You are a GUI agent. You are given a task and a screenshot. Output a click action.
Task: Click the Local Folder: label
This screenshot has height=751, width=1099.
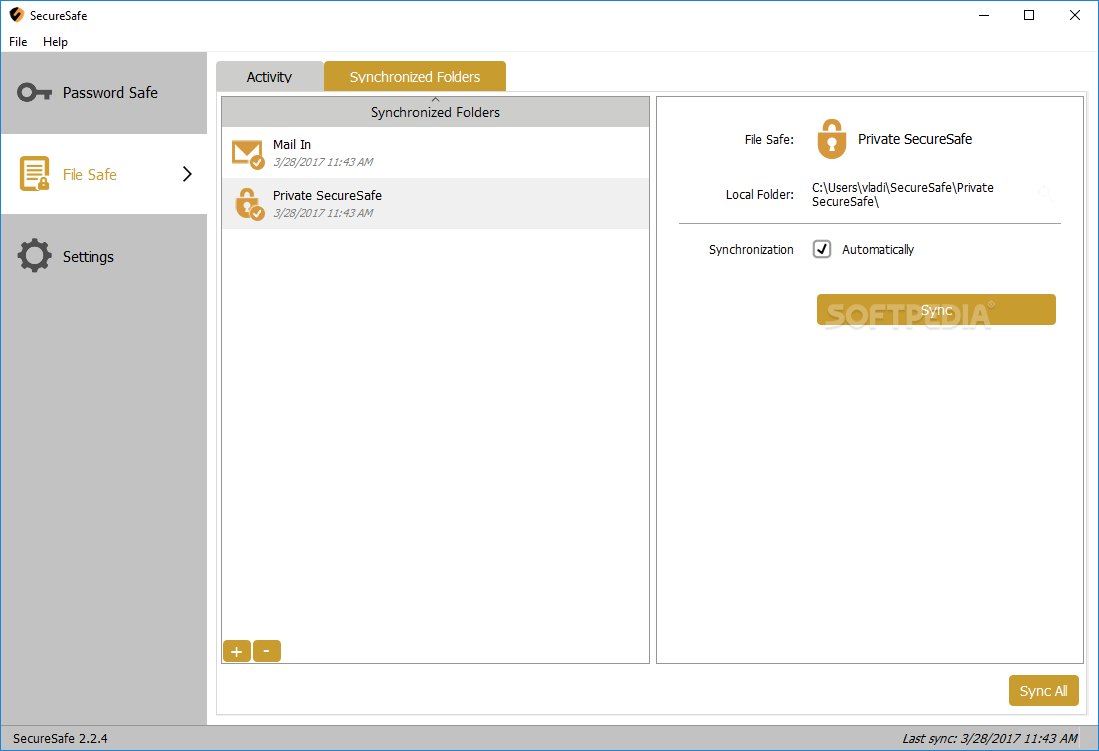click(x=760, y=194)
